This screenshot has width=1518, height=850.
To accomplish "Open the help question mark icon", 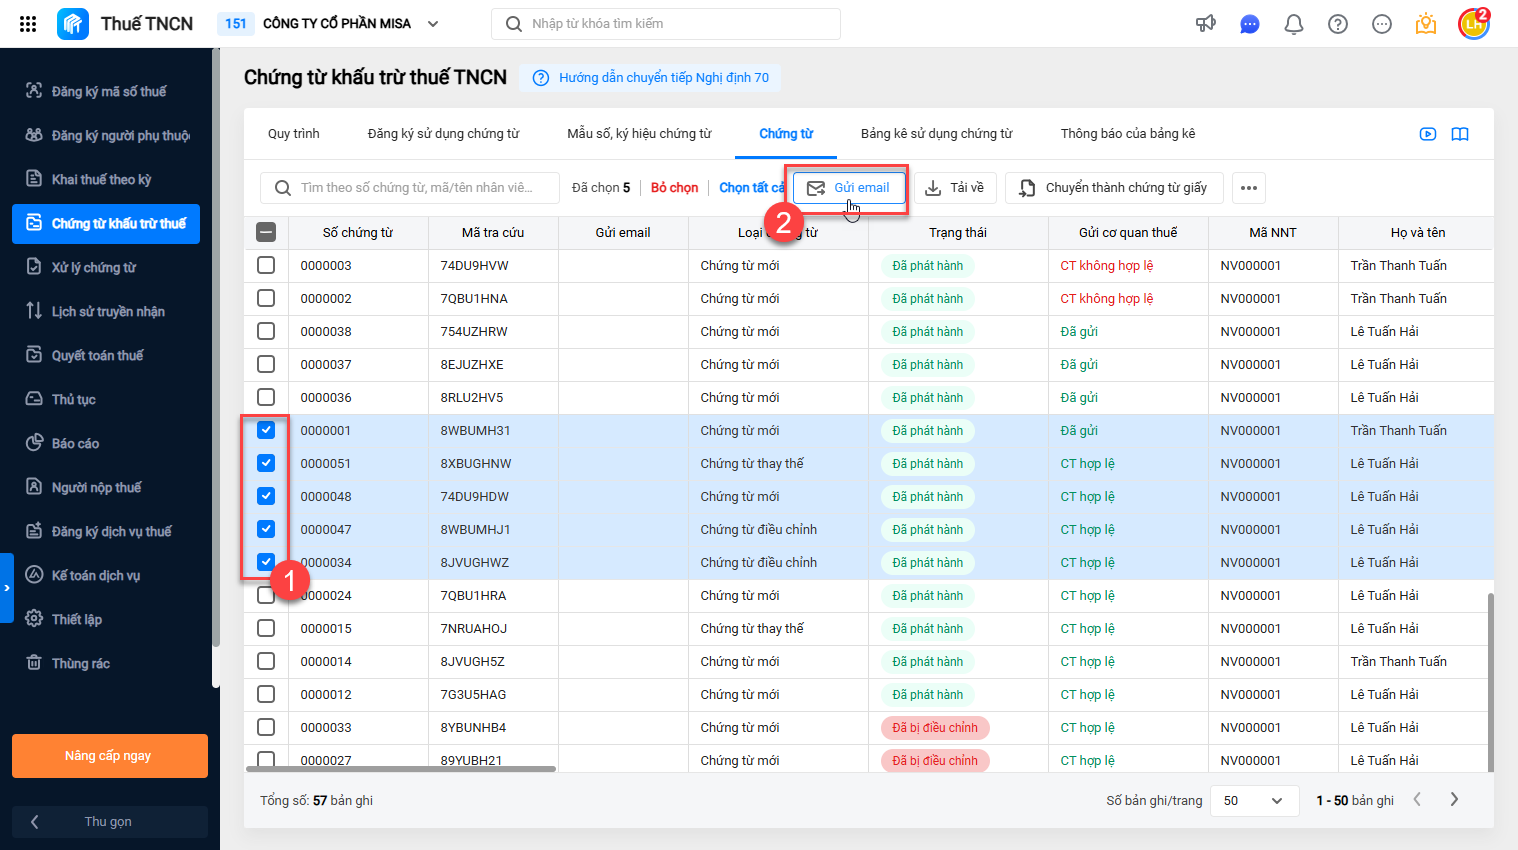I will pyautogui.click(x=1338, y=24).
